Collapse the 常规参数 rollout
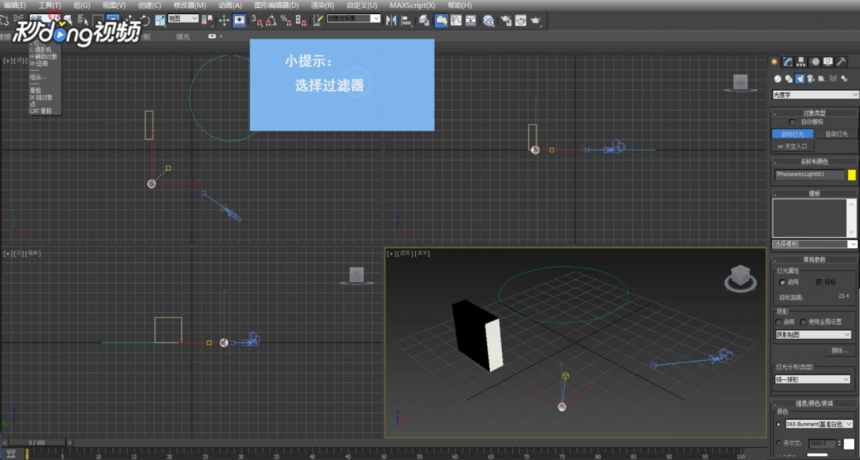The image size is (860, 460). click(814, 260)
